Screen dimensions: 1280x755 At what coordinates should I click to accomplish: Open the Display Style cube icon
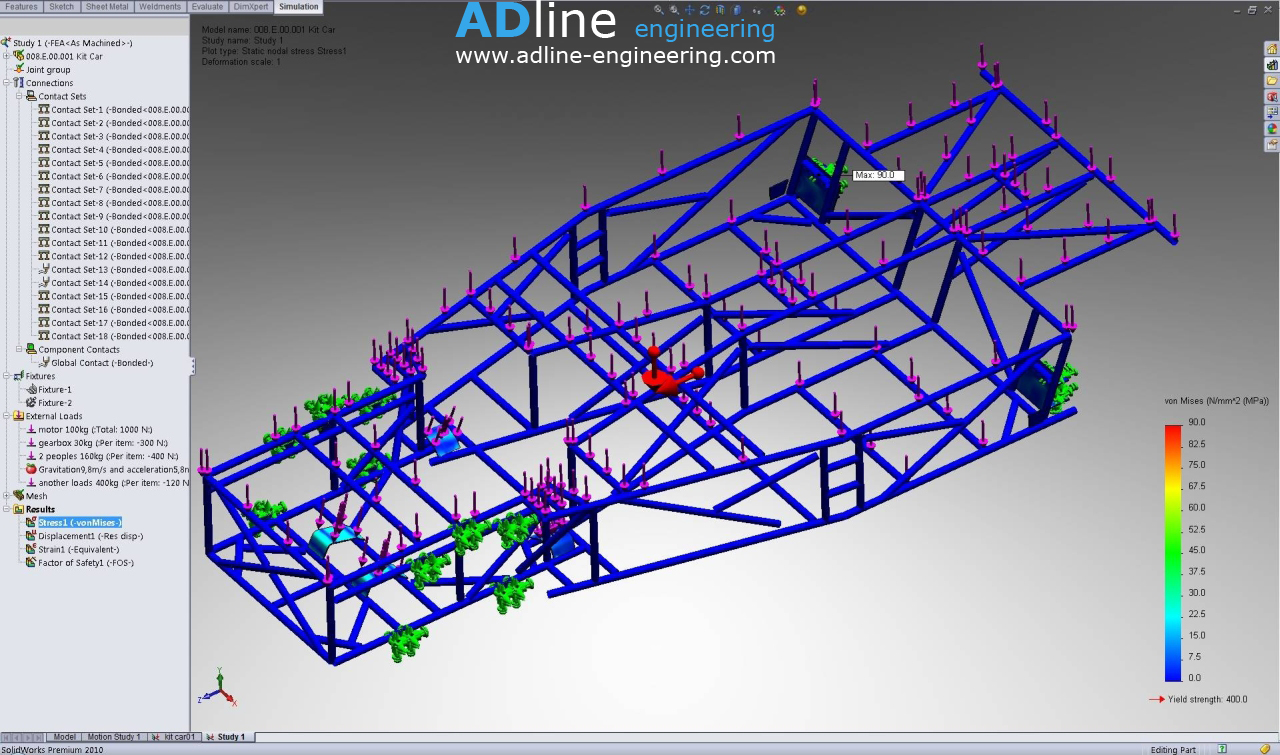pos(735,9)
